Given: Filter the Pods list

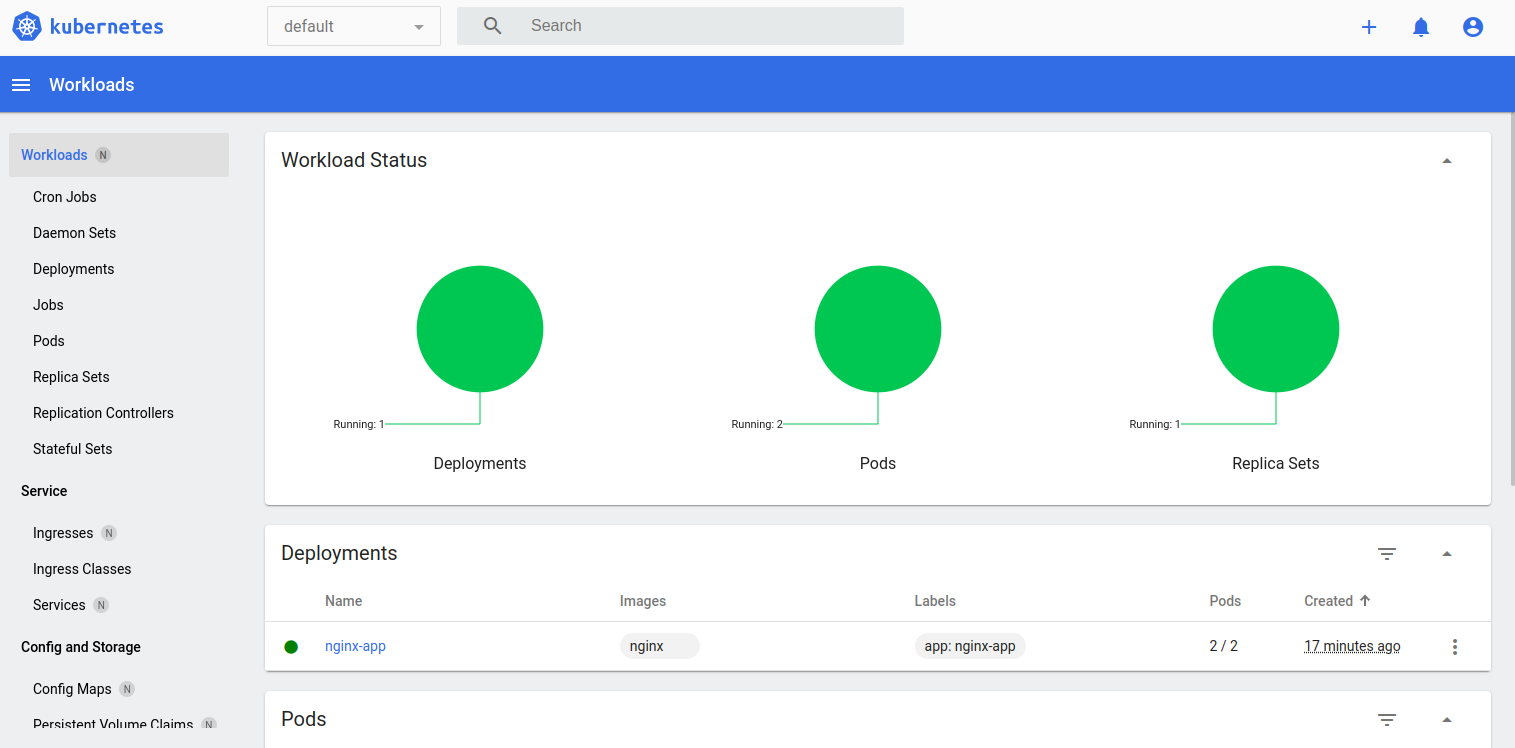Looking at the screenshot, I should point(1386,720).
